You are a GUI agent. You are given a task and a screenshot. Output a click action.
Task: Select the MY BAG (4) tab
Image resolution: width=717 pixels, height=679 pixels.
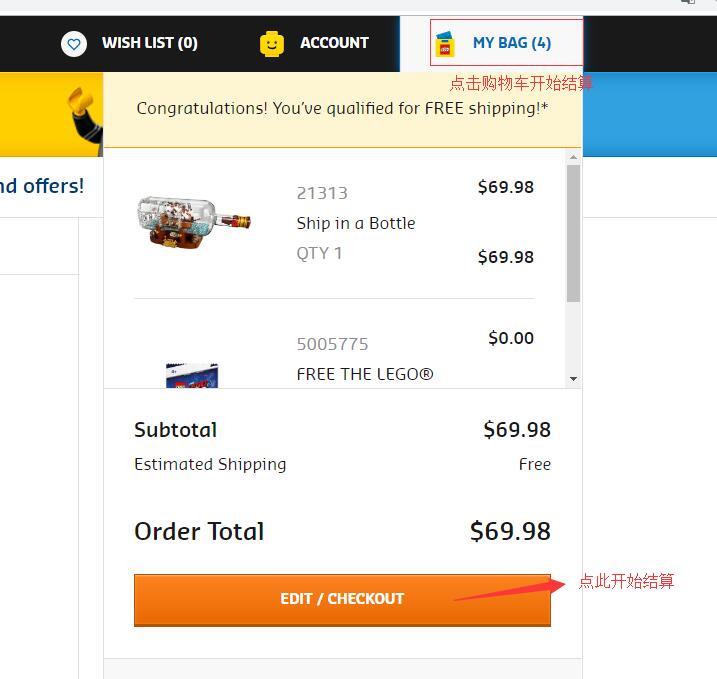pos(511,43)
